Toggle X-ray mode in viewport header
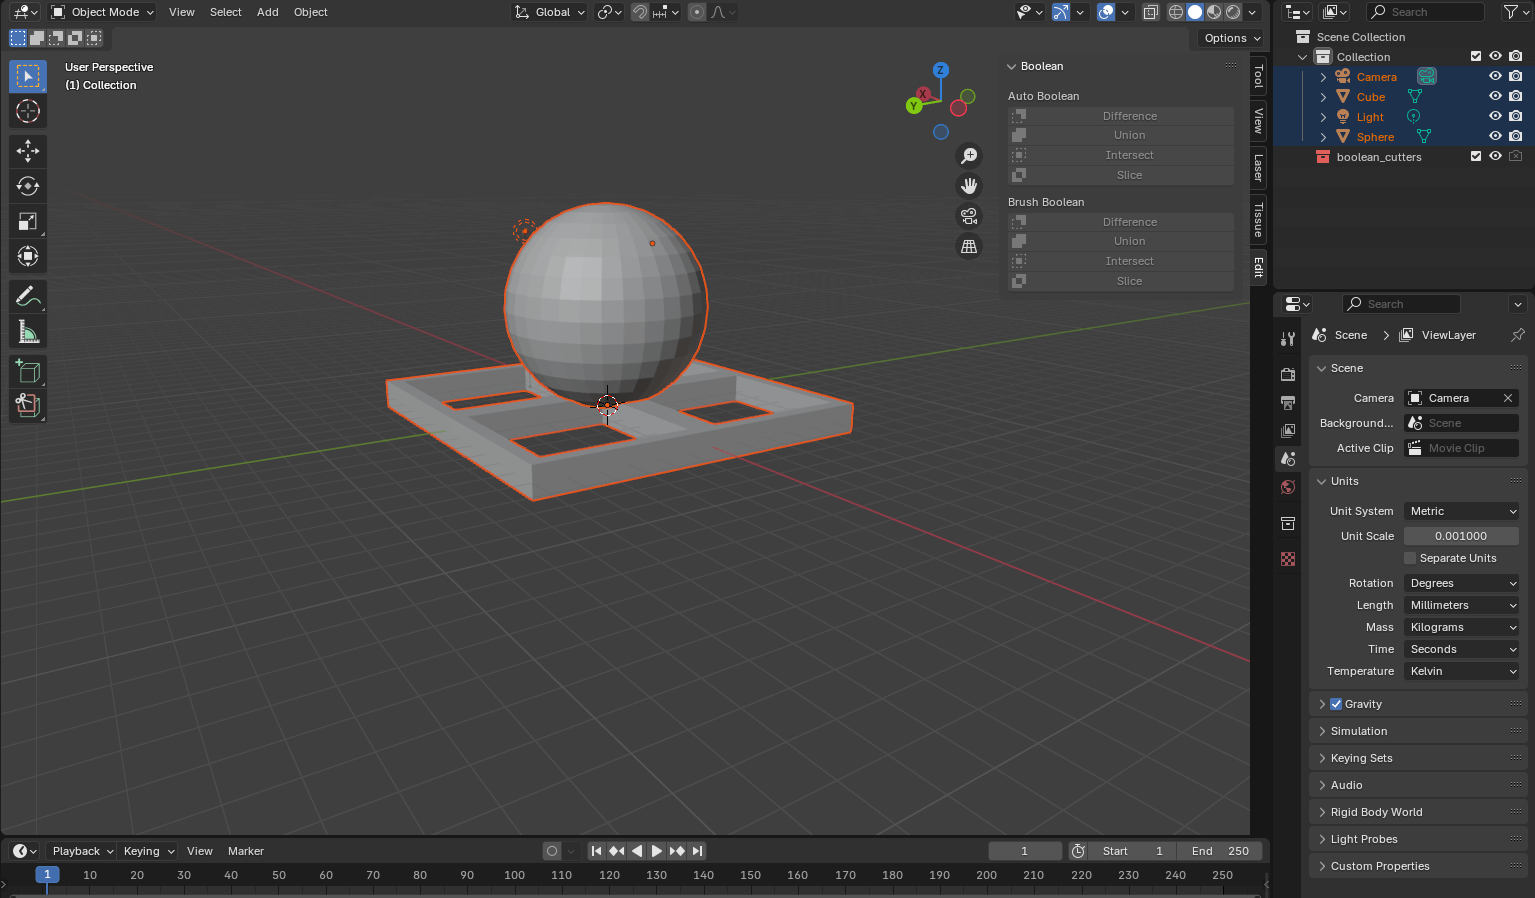 pyautogui.click(x=1151, y=12)
